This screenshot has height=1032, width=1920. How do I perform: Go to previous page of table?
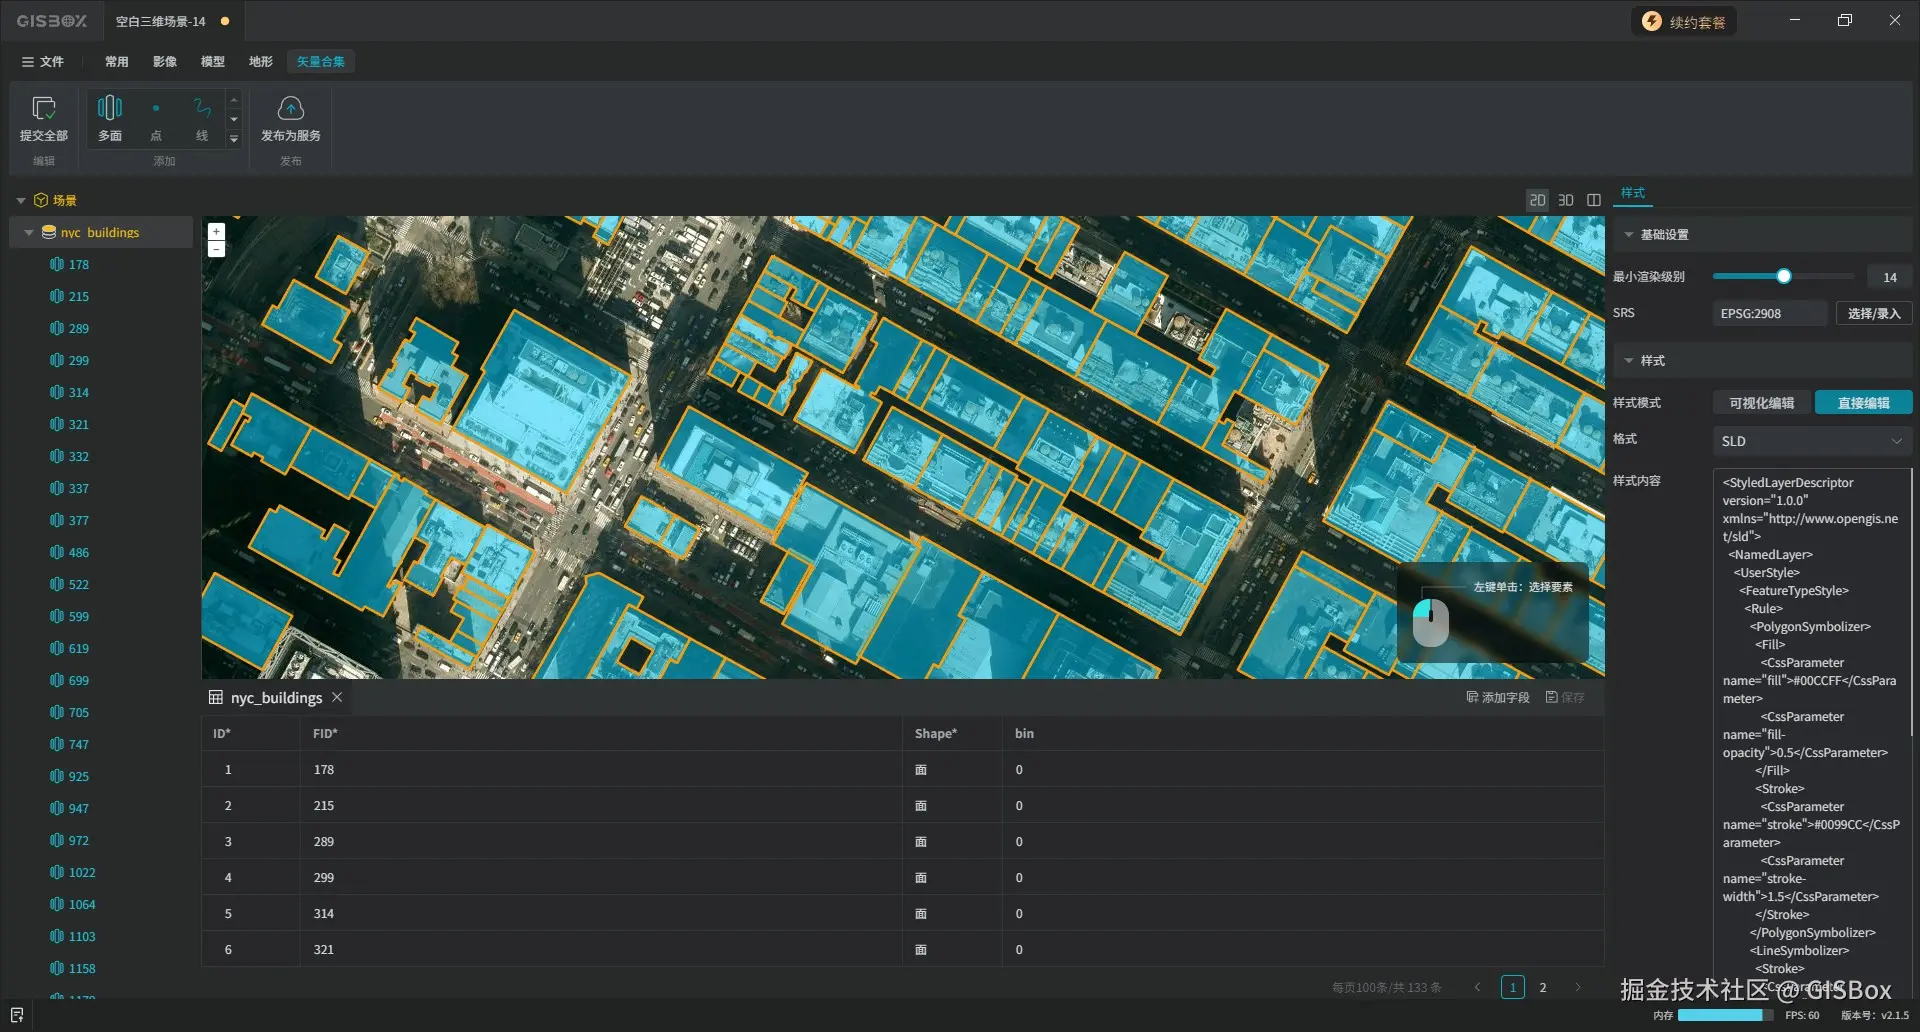(x=1477, y=987)
